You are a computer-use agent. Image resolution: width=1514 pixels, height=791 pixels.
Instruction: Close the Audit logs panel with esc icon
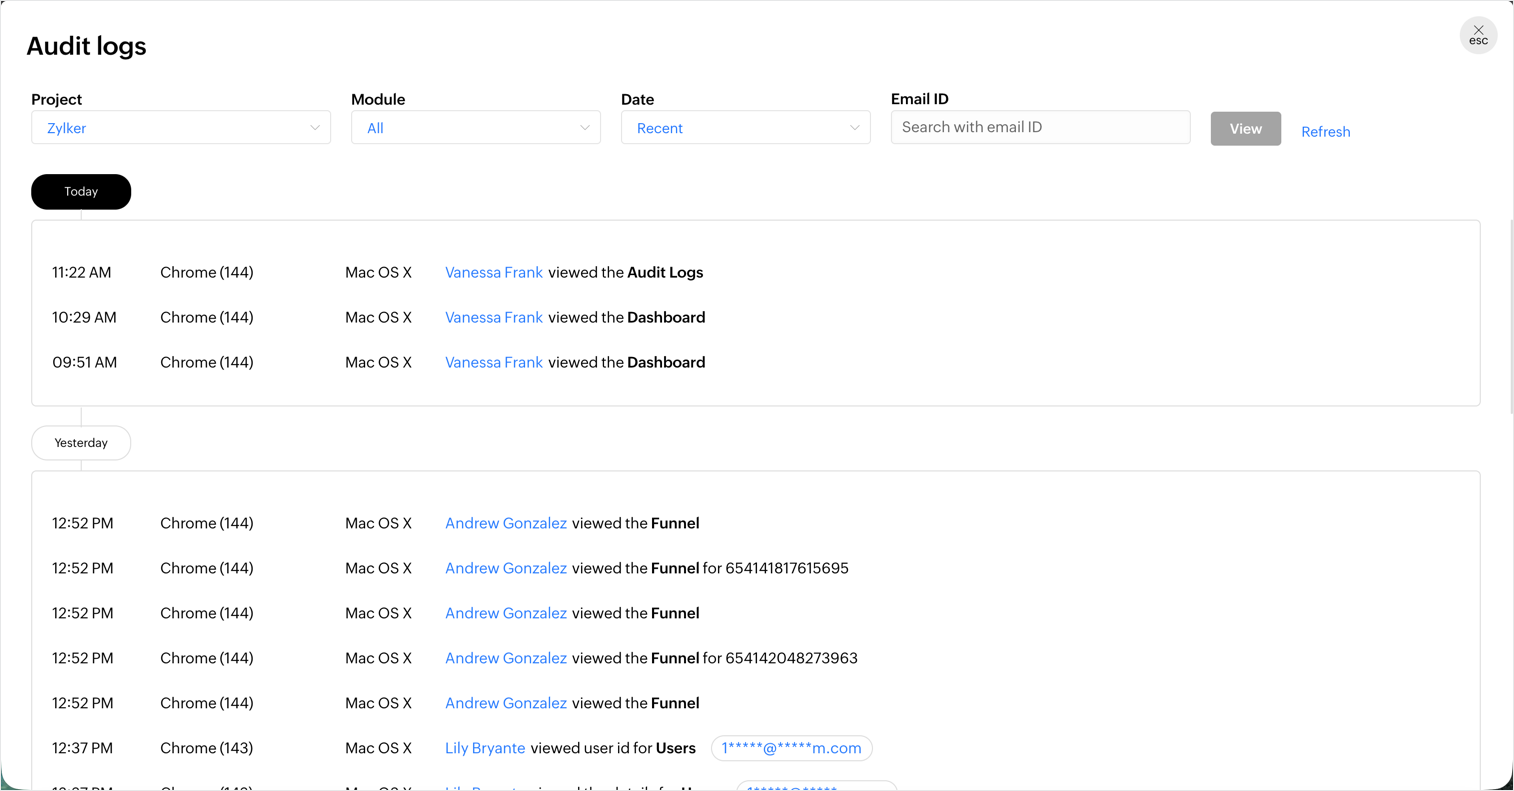[1477, 35]
